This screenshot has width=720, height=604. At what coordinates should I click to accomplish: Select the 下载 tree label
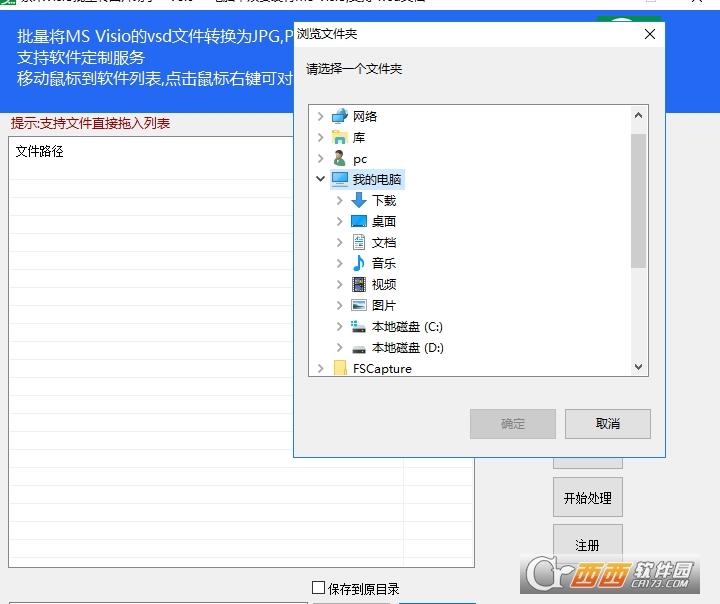coord(384,200)
